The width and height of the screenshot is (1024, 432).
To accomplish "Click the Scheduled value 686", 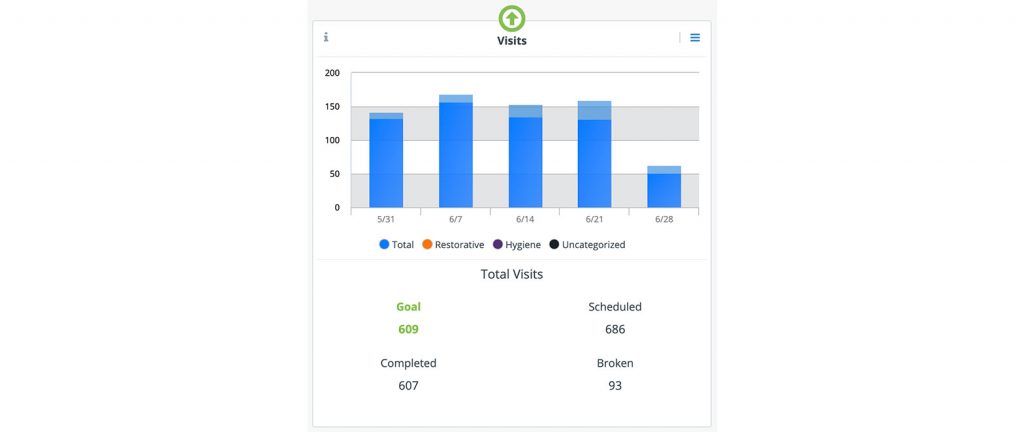I will 615,329.
